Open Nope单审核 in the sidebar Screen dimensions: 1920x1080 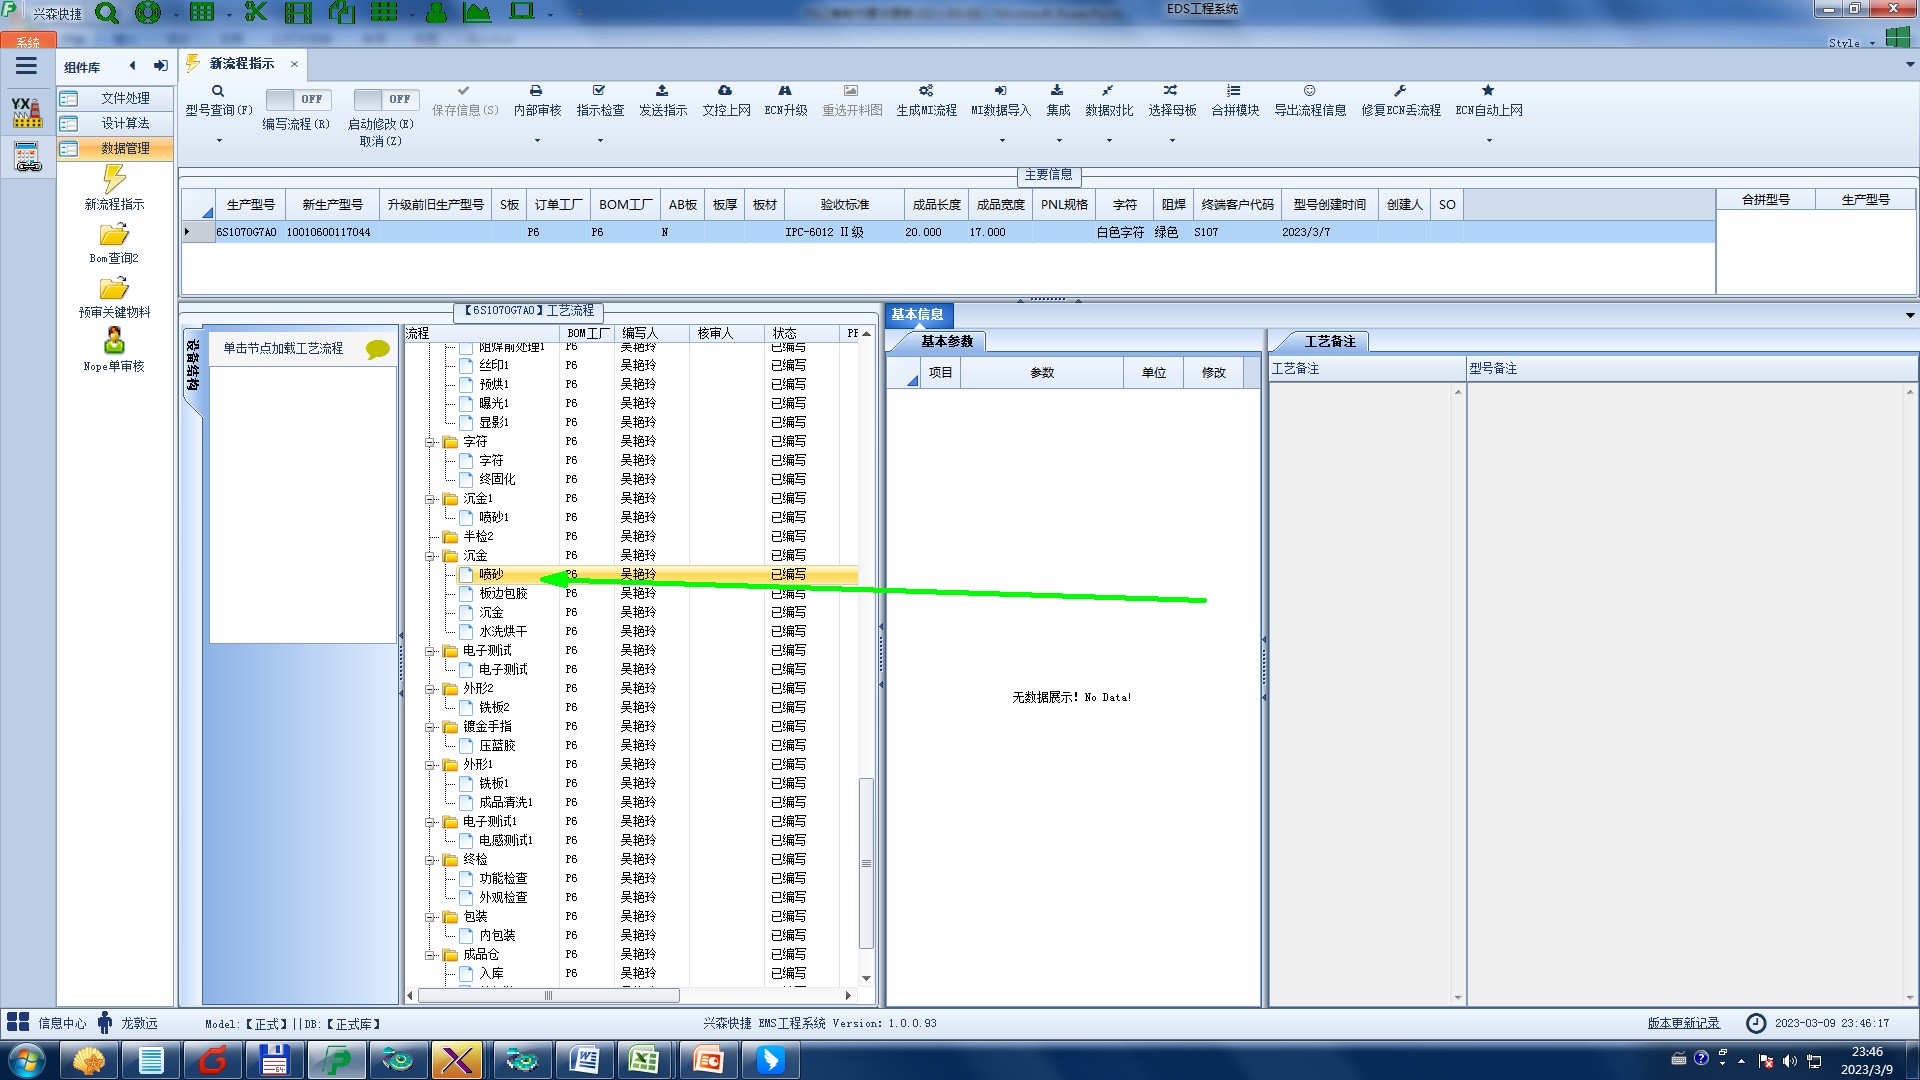click(114, 342)
